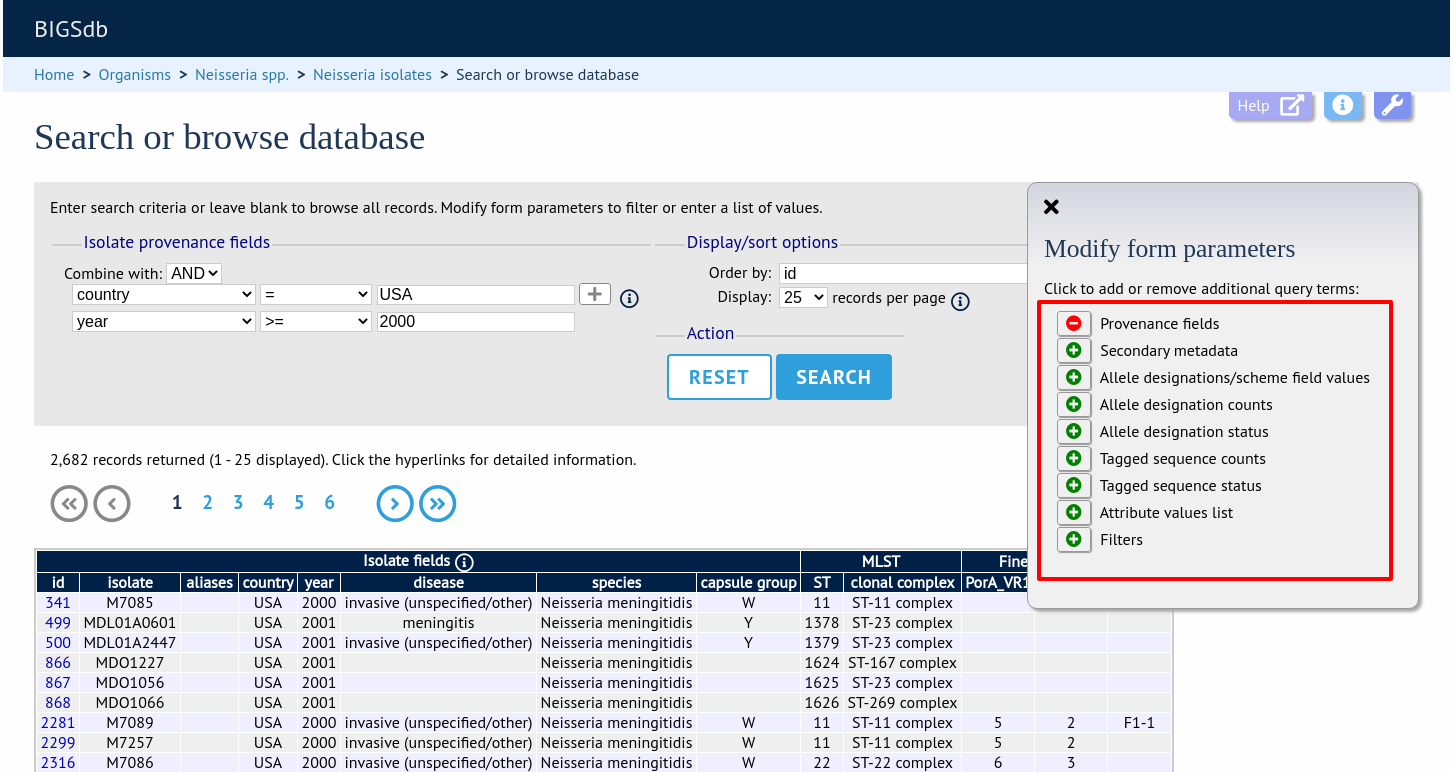Add Allele designation status term
This screenshot has width=1453, height=772.
[x=1074, y=431]
